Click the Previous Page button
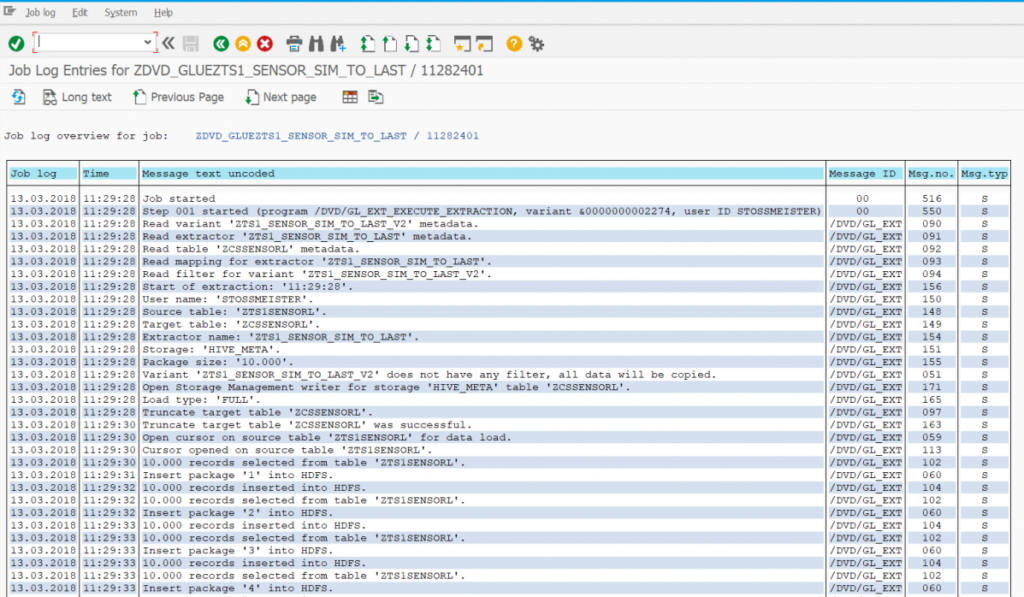 click(178, 97)
